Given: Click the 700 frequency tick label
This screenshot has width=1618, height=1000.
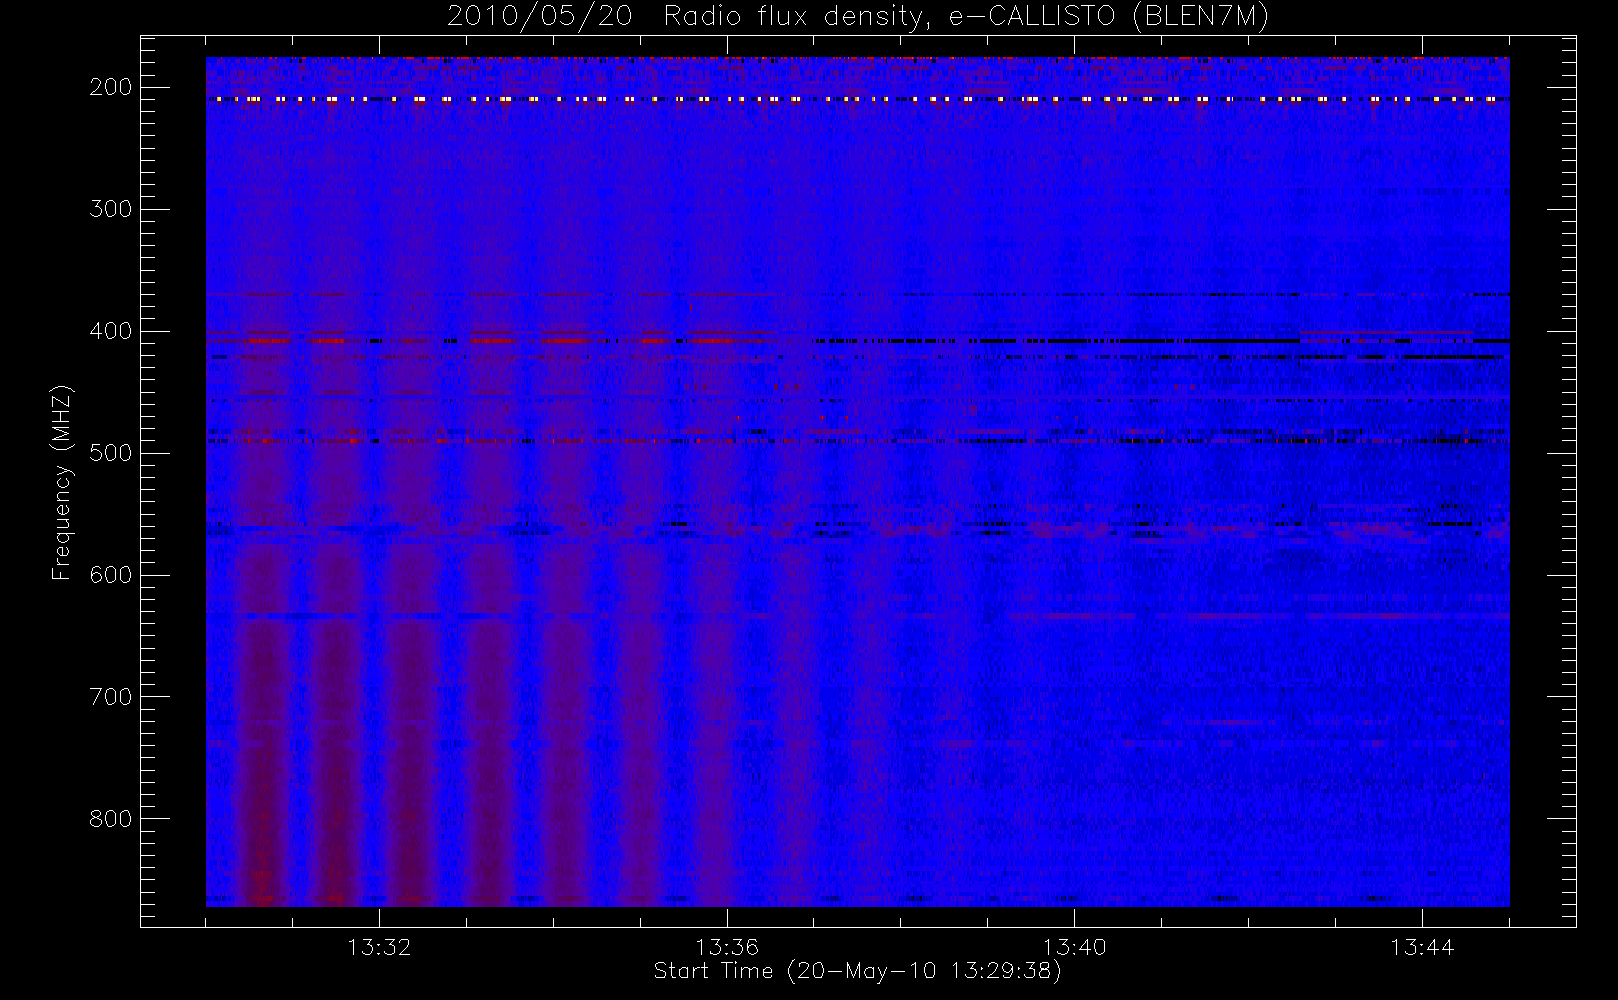Looking at the screenshot, I should pyautogui.click(x=111, y=697).
